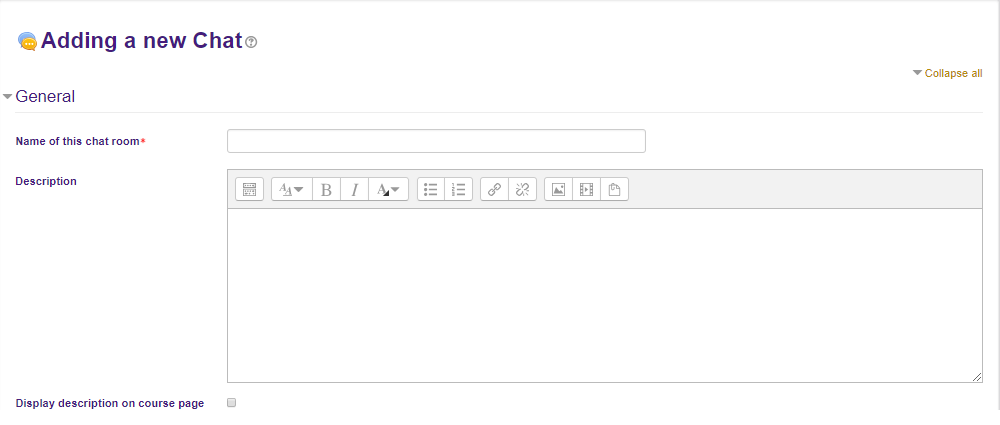Apply italic formatting in the description
The height and width of the screenshot is (425, 1000).
point(354,189)
